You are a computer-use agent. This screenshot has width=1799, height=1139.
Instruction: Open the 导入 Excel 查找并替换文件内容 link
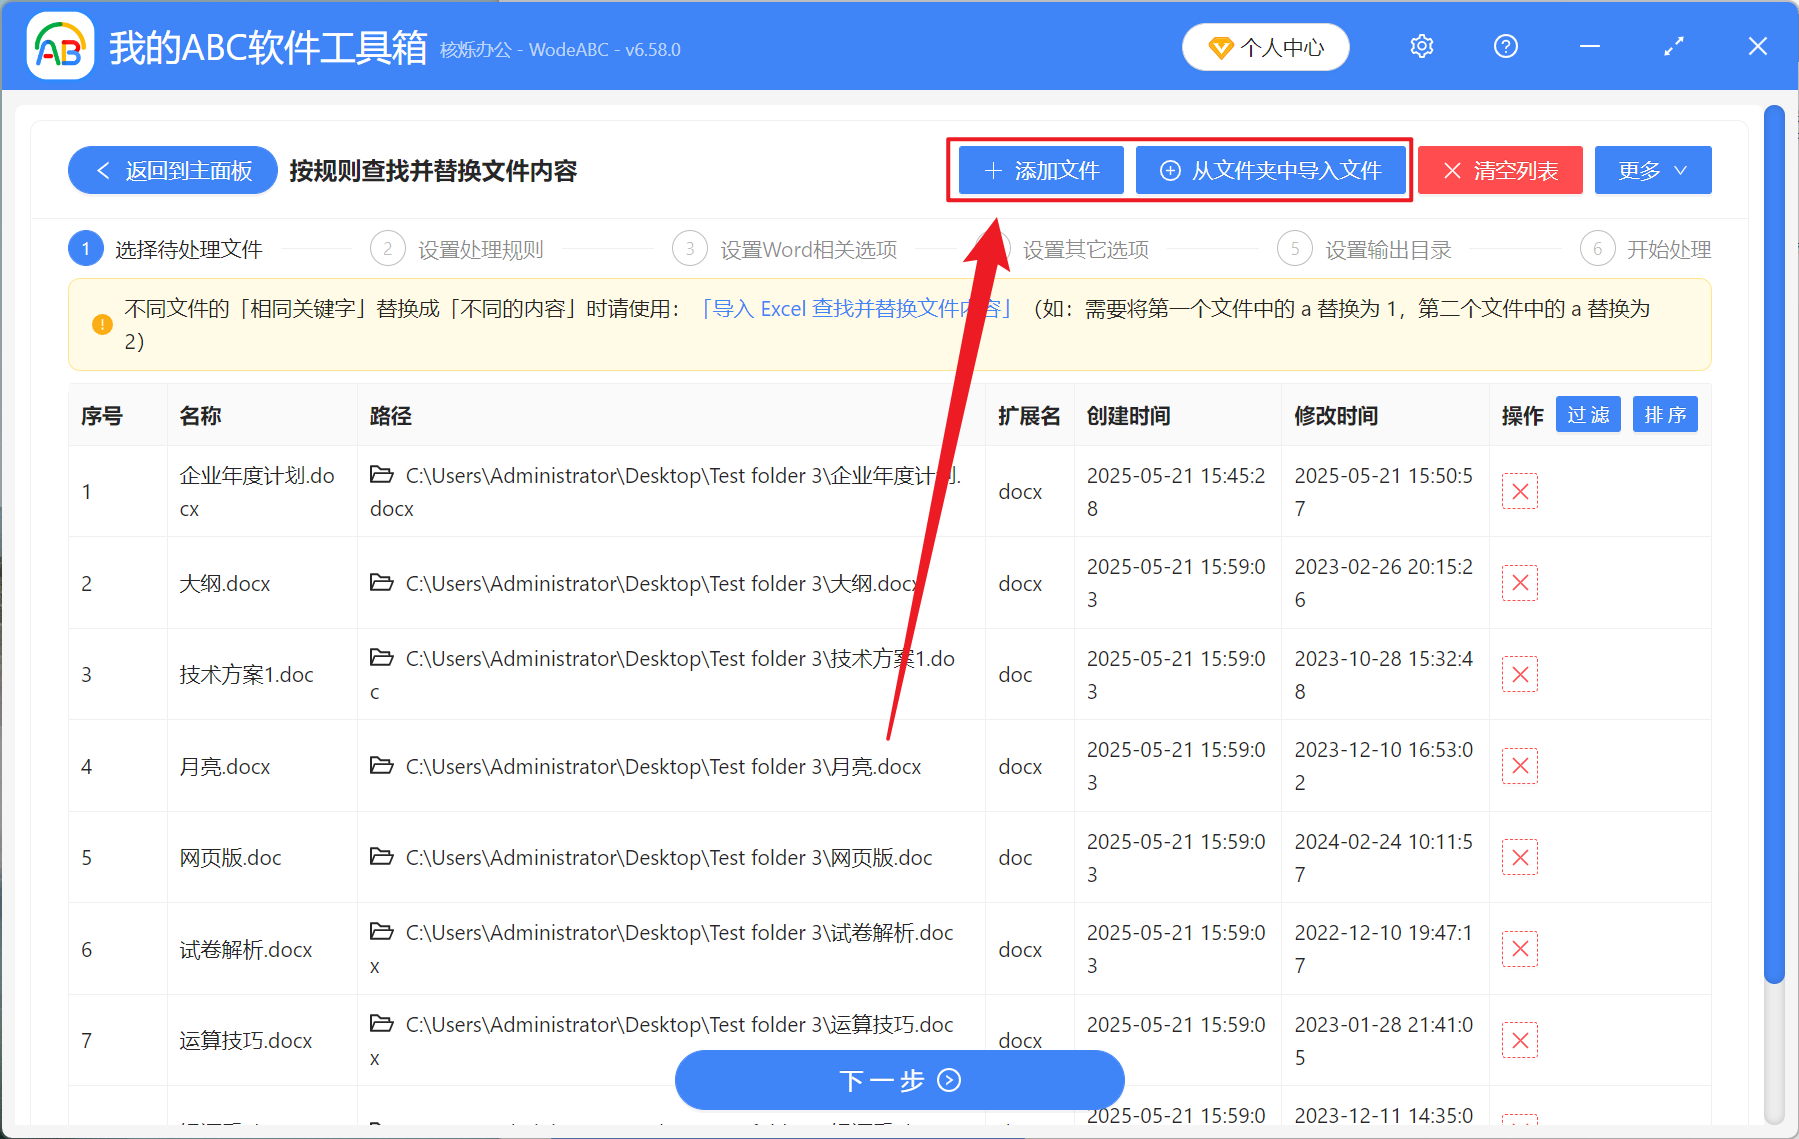[x=855, y=309]
